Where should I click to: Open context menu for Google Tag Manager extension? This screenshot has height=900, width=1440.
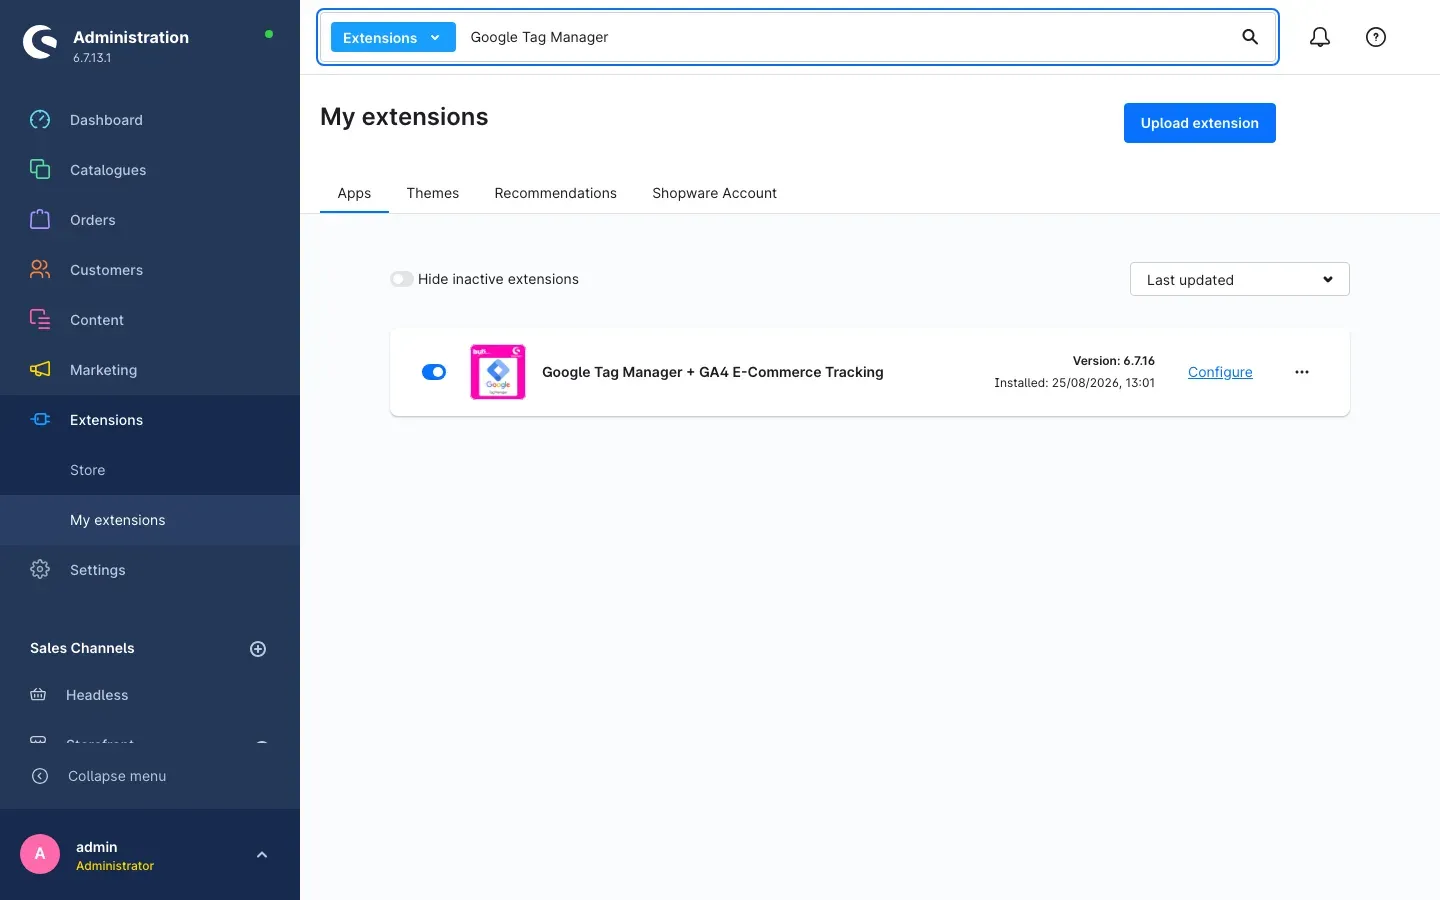point(1302,372)
